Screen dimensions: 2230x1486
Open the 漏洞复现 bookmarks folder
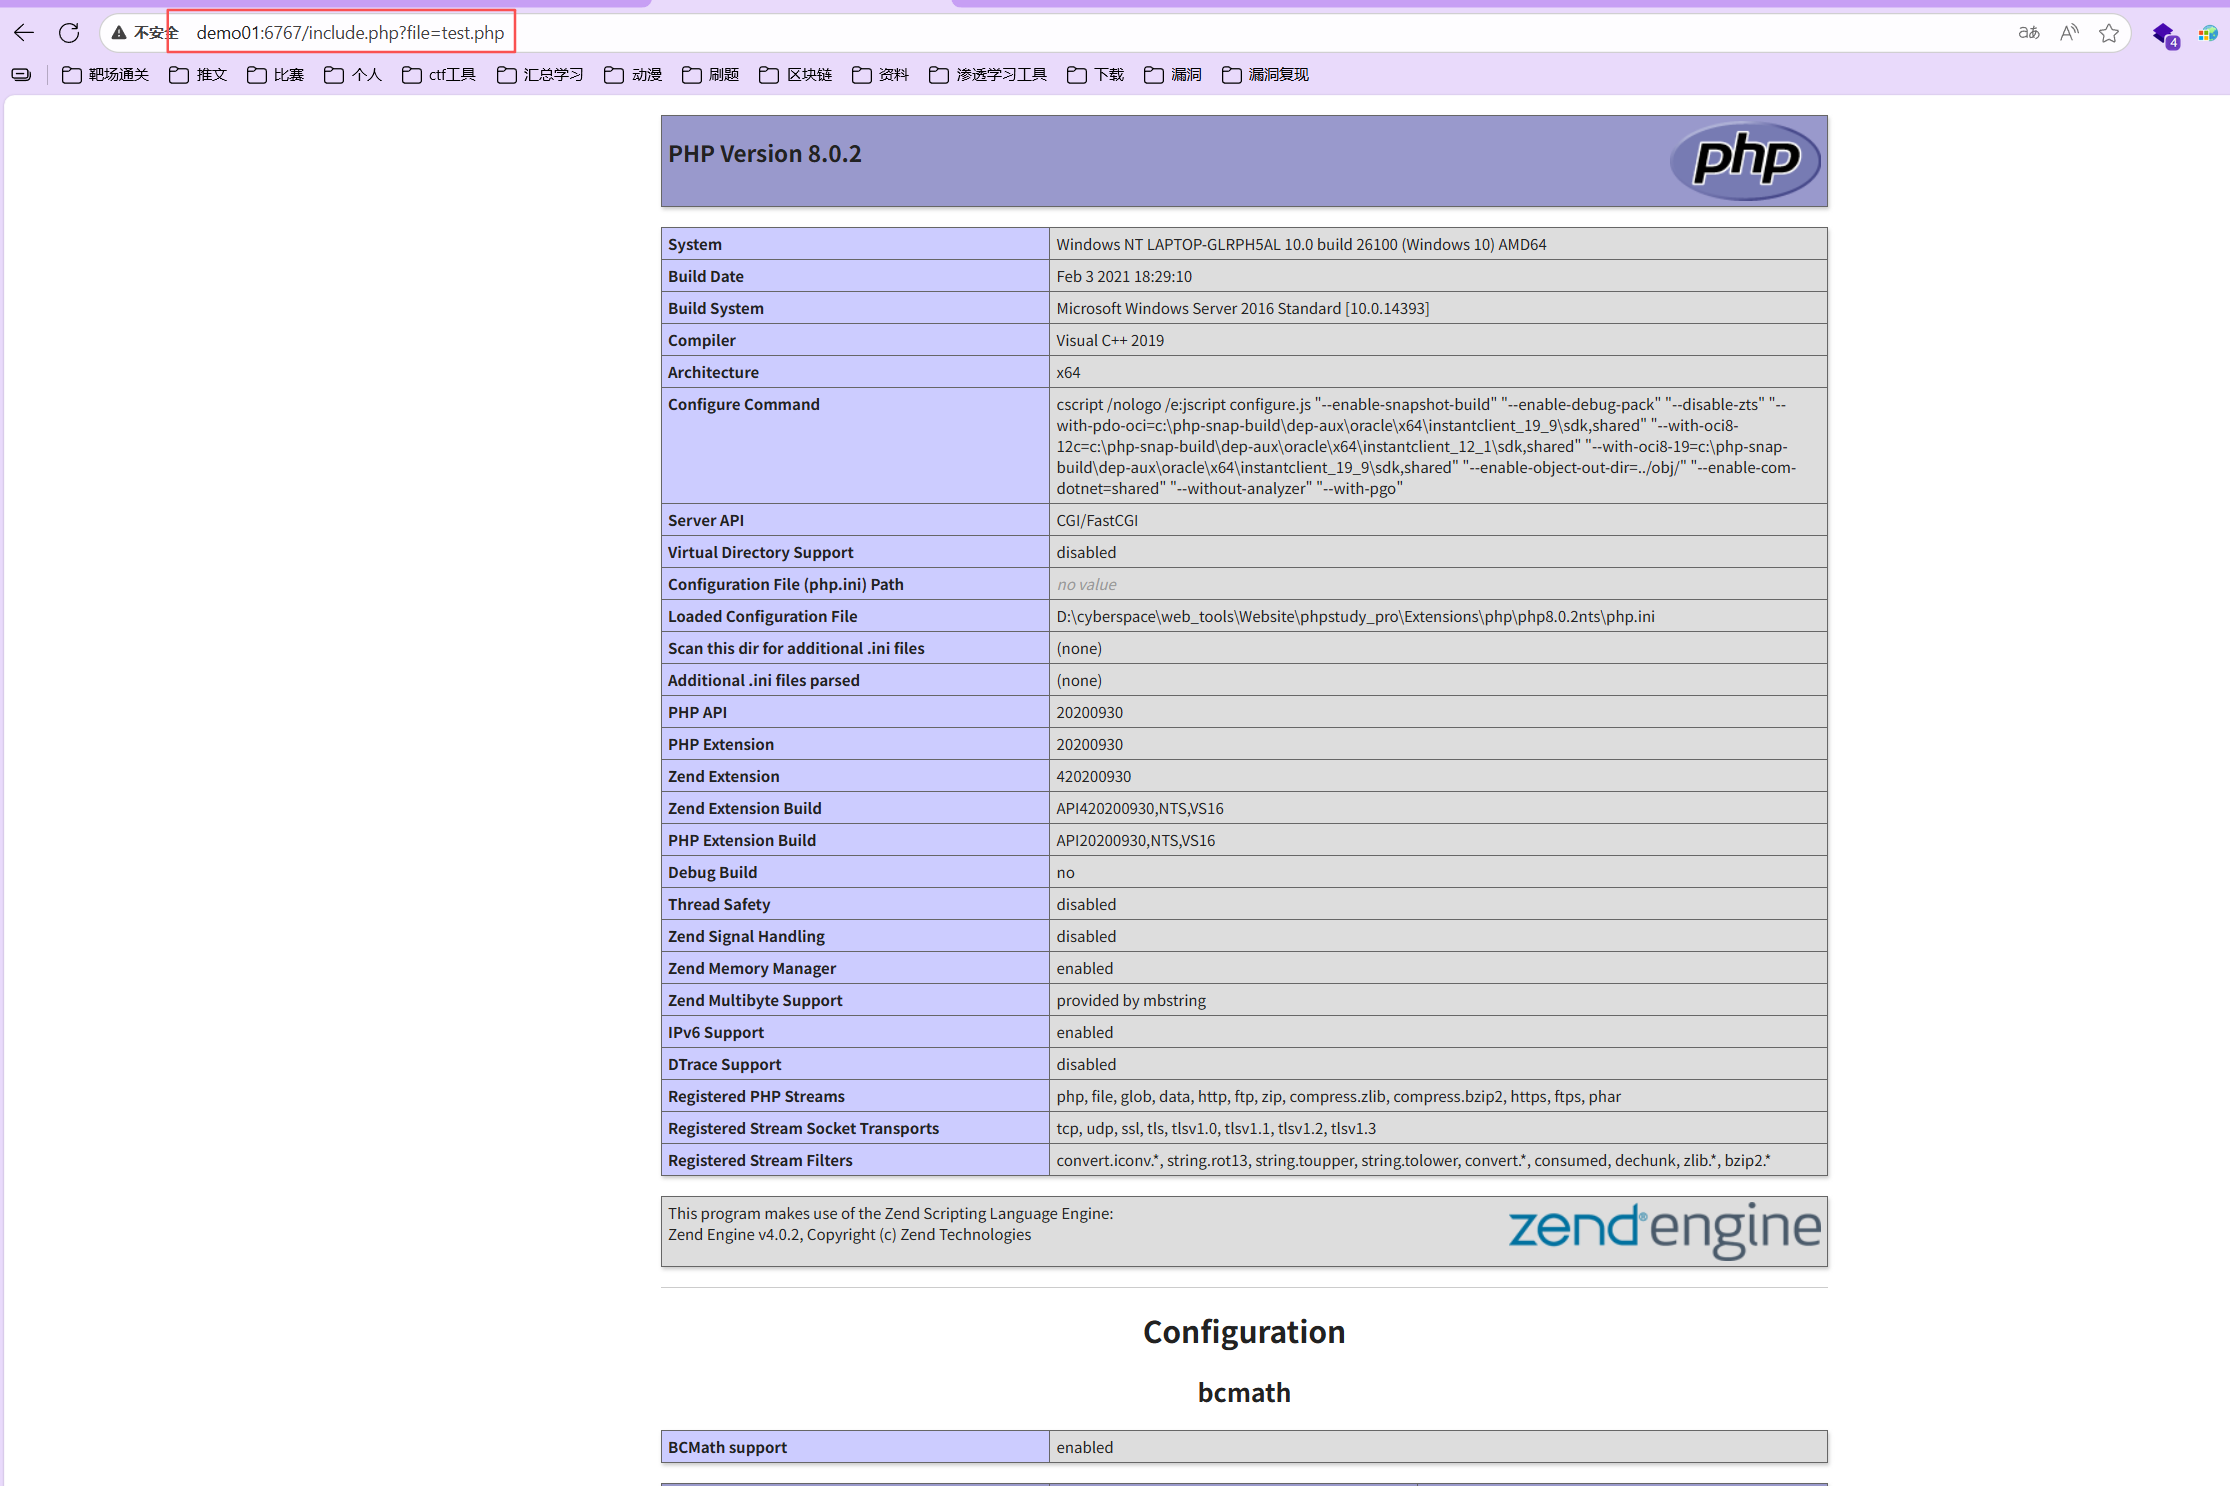click(x=1266, y=75)
